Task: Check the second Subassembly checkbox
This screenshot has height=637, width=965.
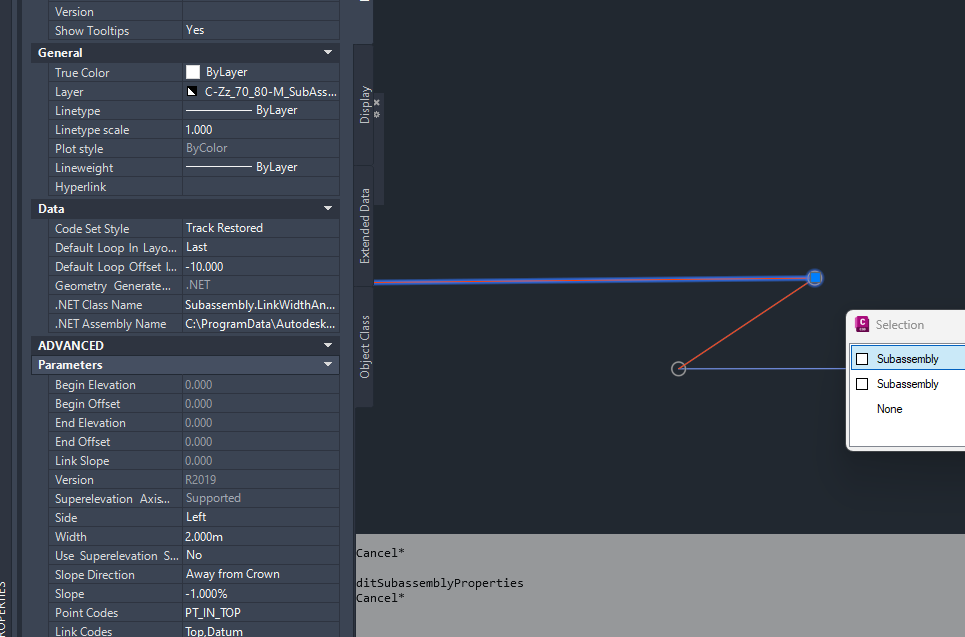Action: coord(862,383)
